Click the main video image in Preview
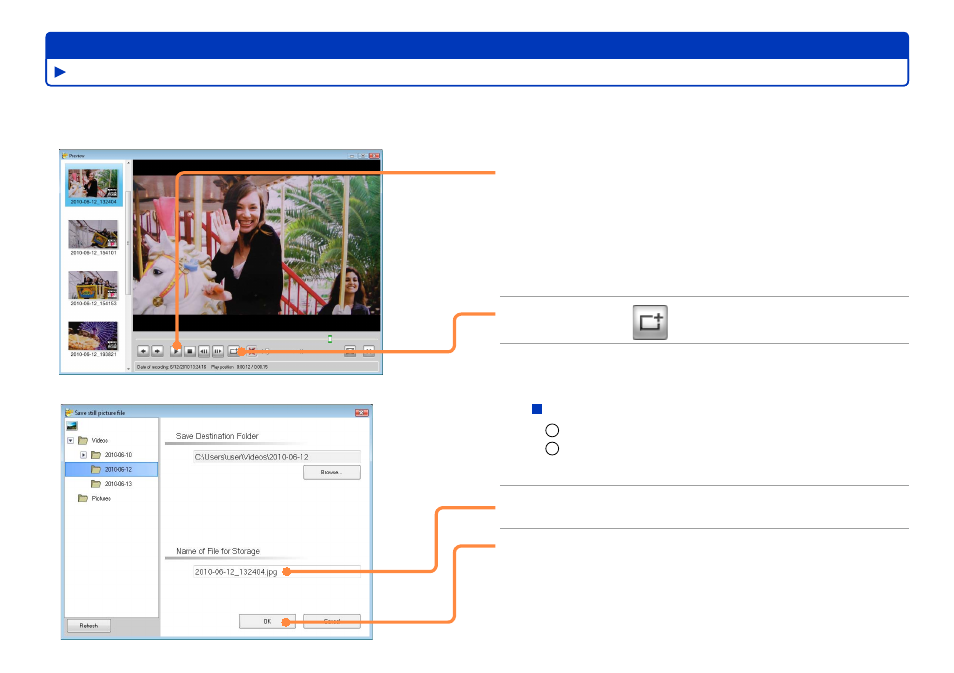Viewport: 954px width, 673px height. pyautogui.click(x=257, y=245)
